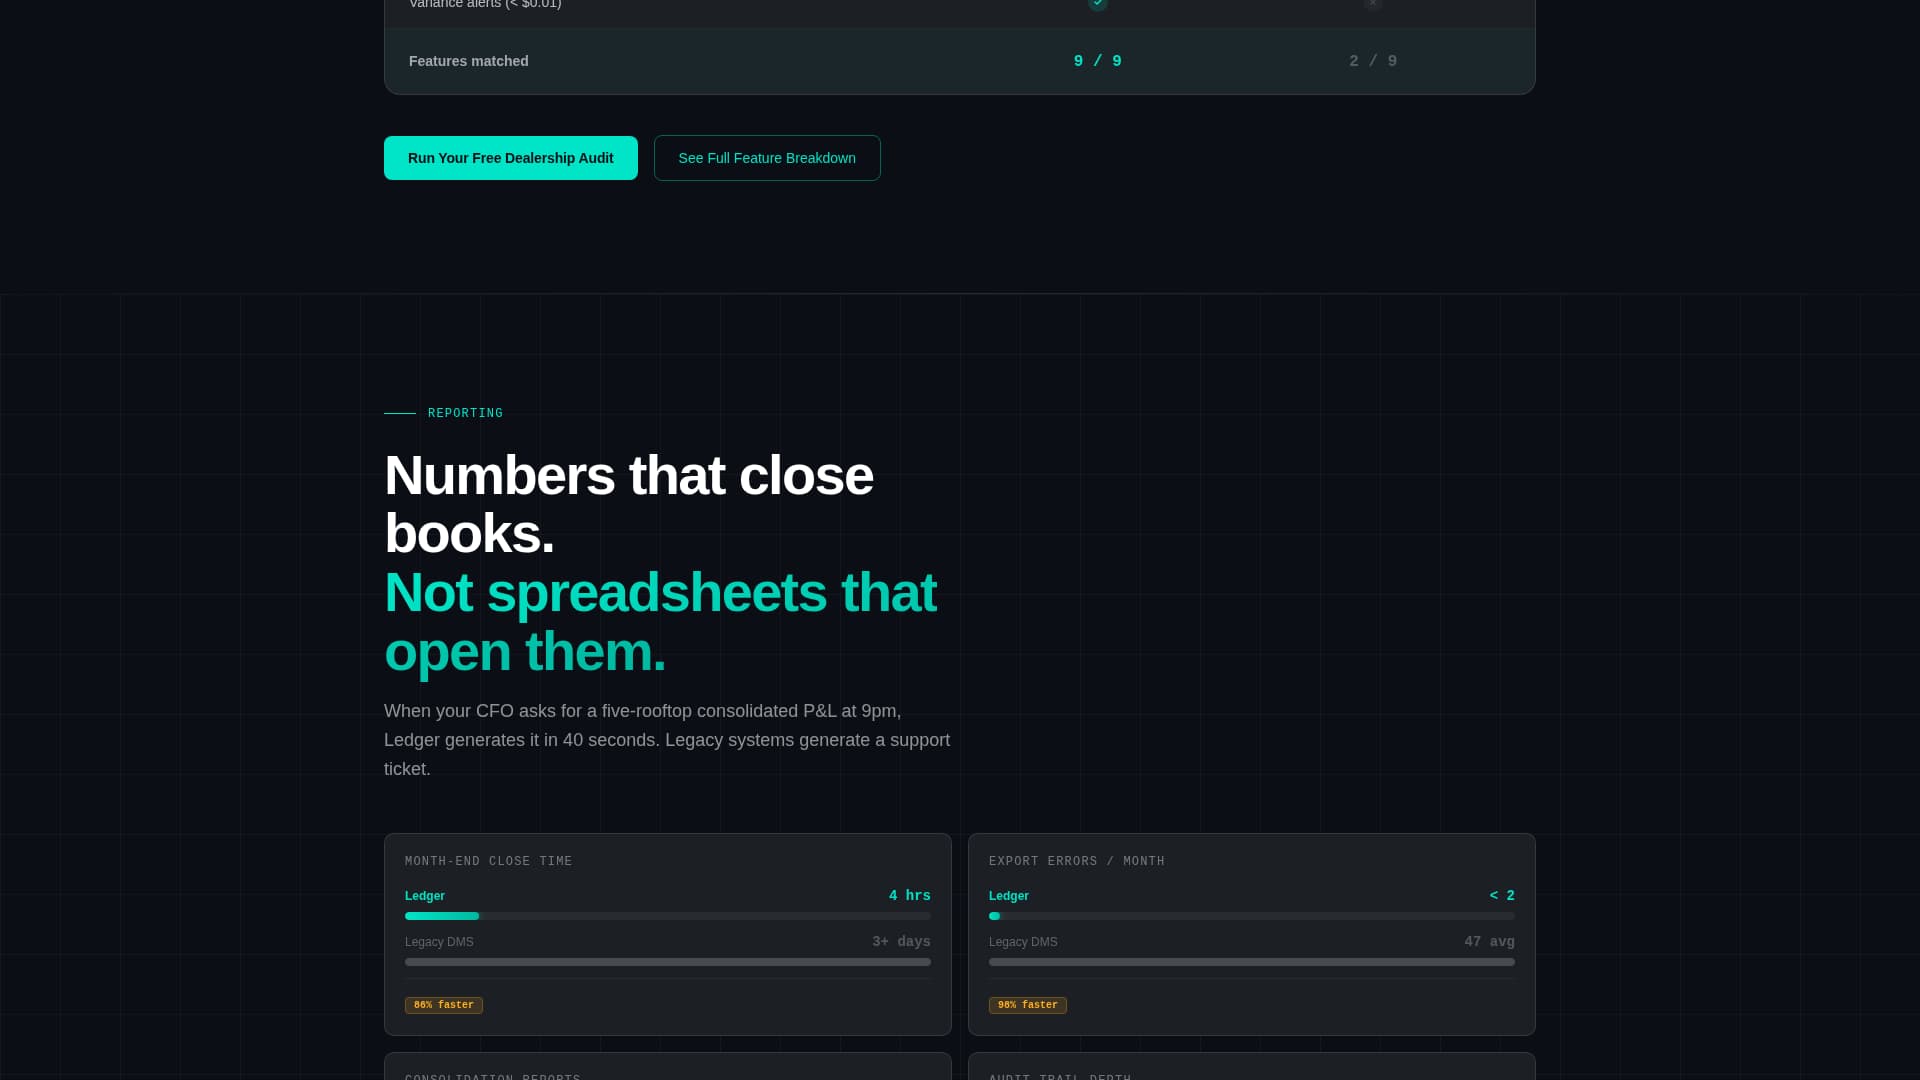The height and width of the screenshot is (1080, 1920).
Task: Click EXPORT ERRORS / MONTH card title
Action: [x=1076, y=861]
